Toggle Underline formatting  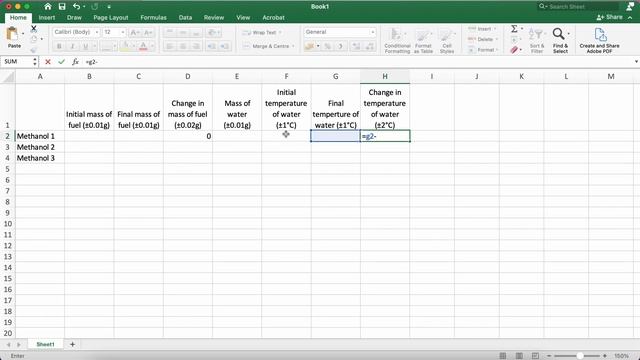pyautogui.click(x=85, y=46)
